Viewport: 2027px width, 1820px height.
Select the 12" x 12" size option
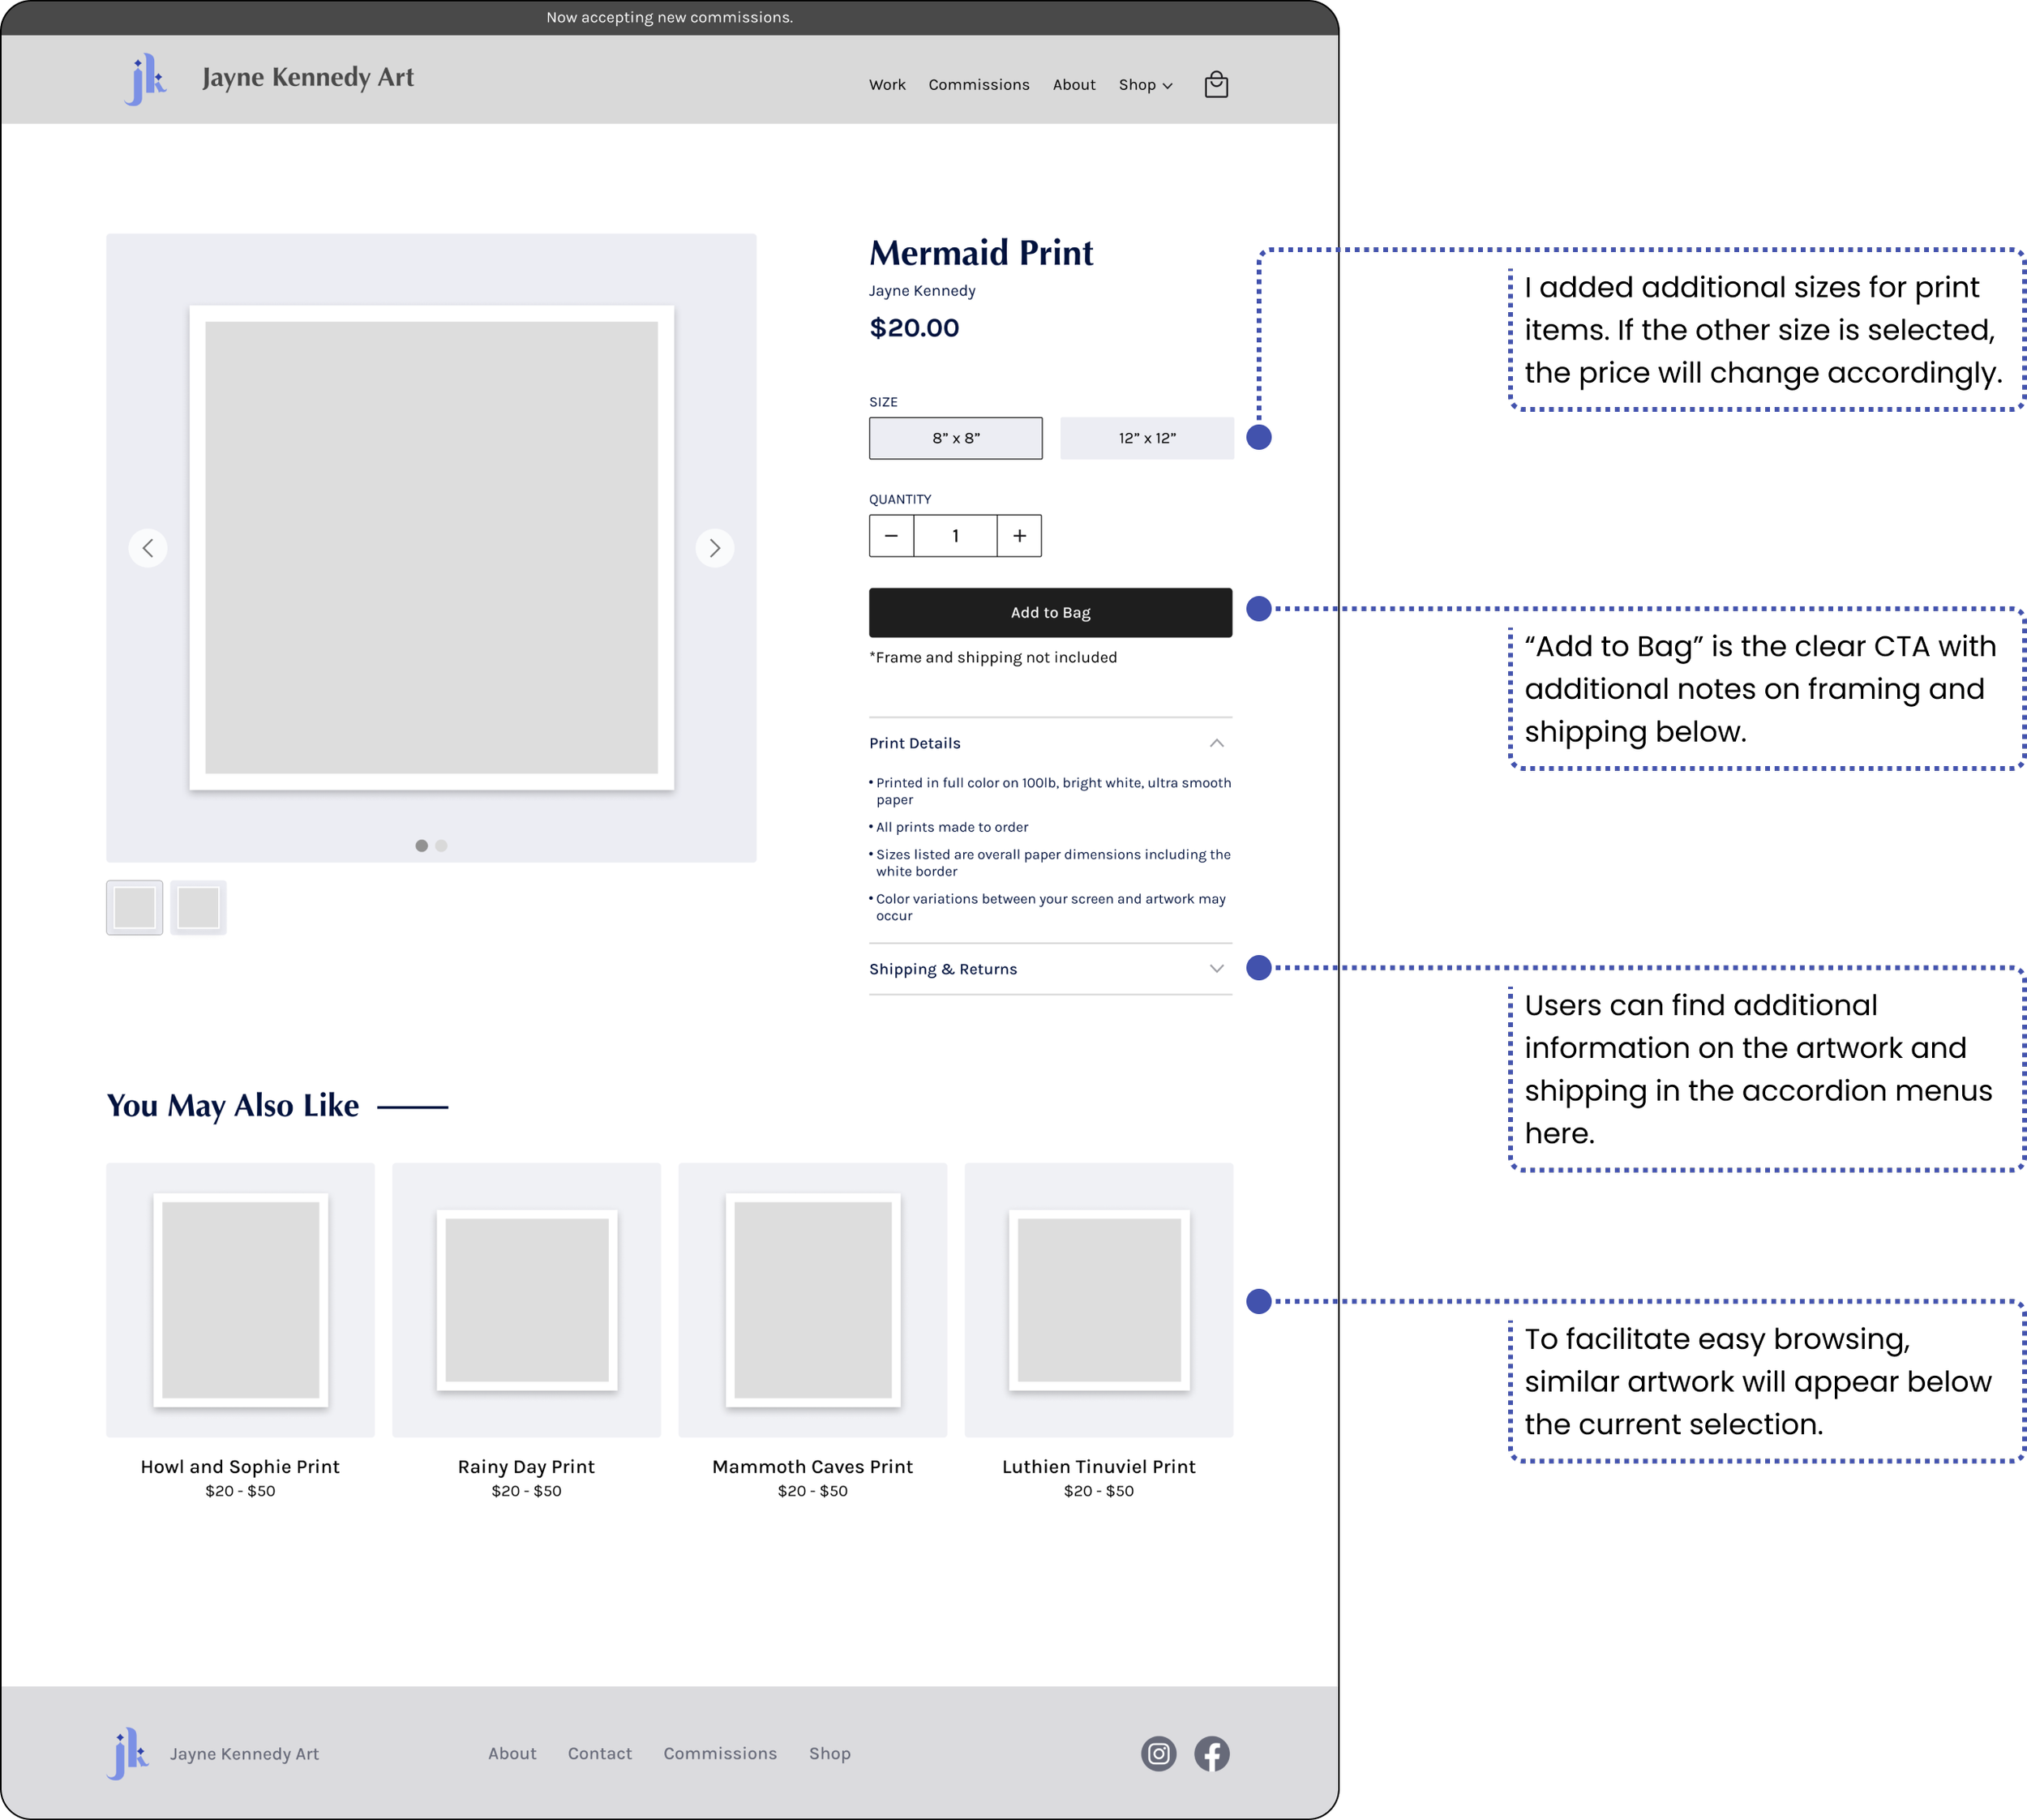(x=1146, y=438)
